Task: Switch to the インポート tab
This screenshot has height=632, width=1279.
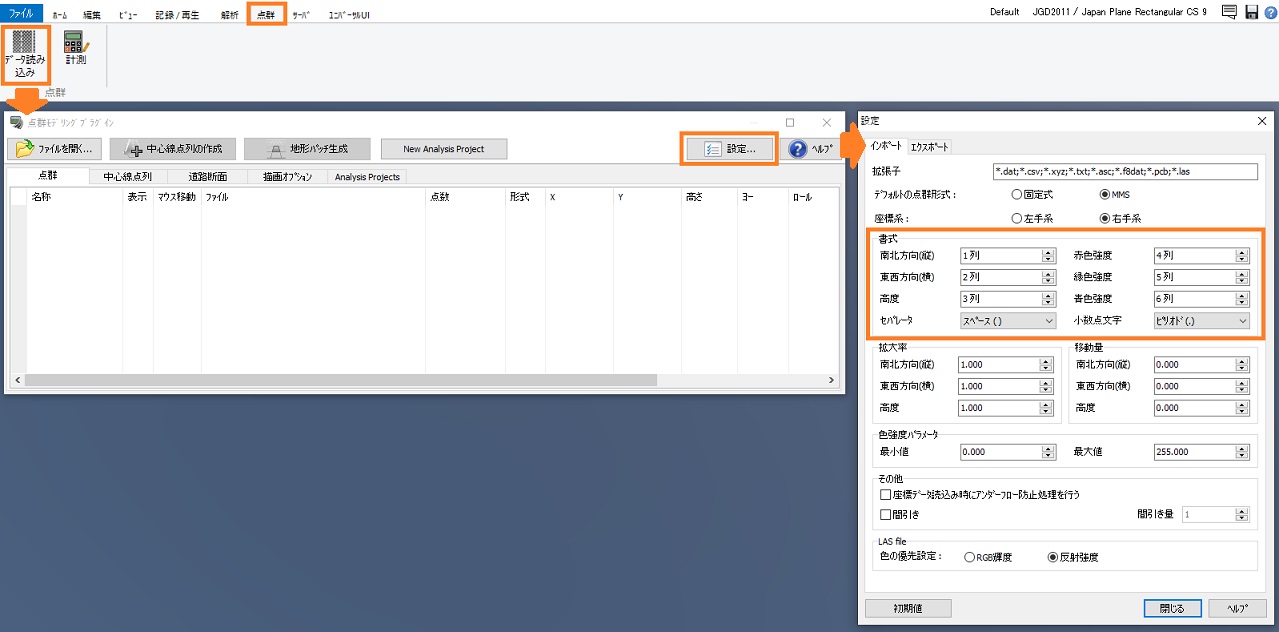Action: pos(886,146)
